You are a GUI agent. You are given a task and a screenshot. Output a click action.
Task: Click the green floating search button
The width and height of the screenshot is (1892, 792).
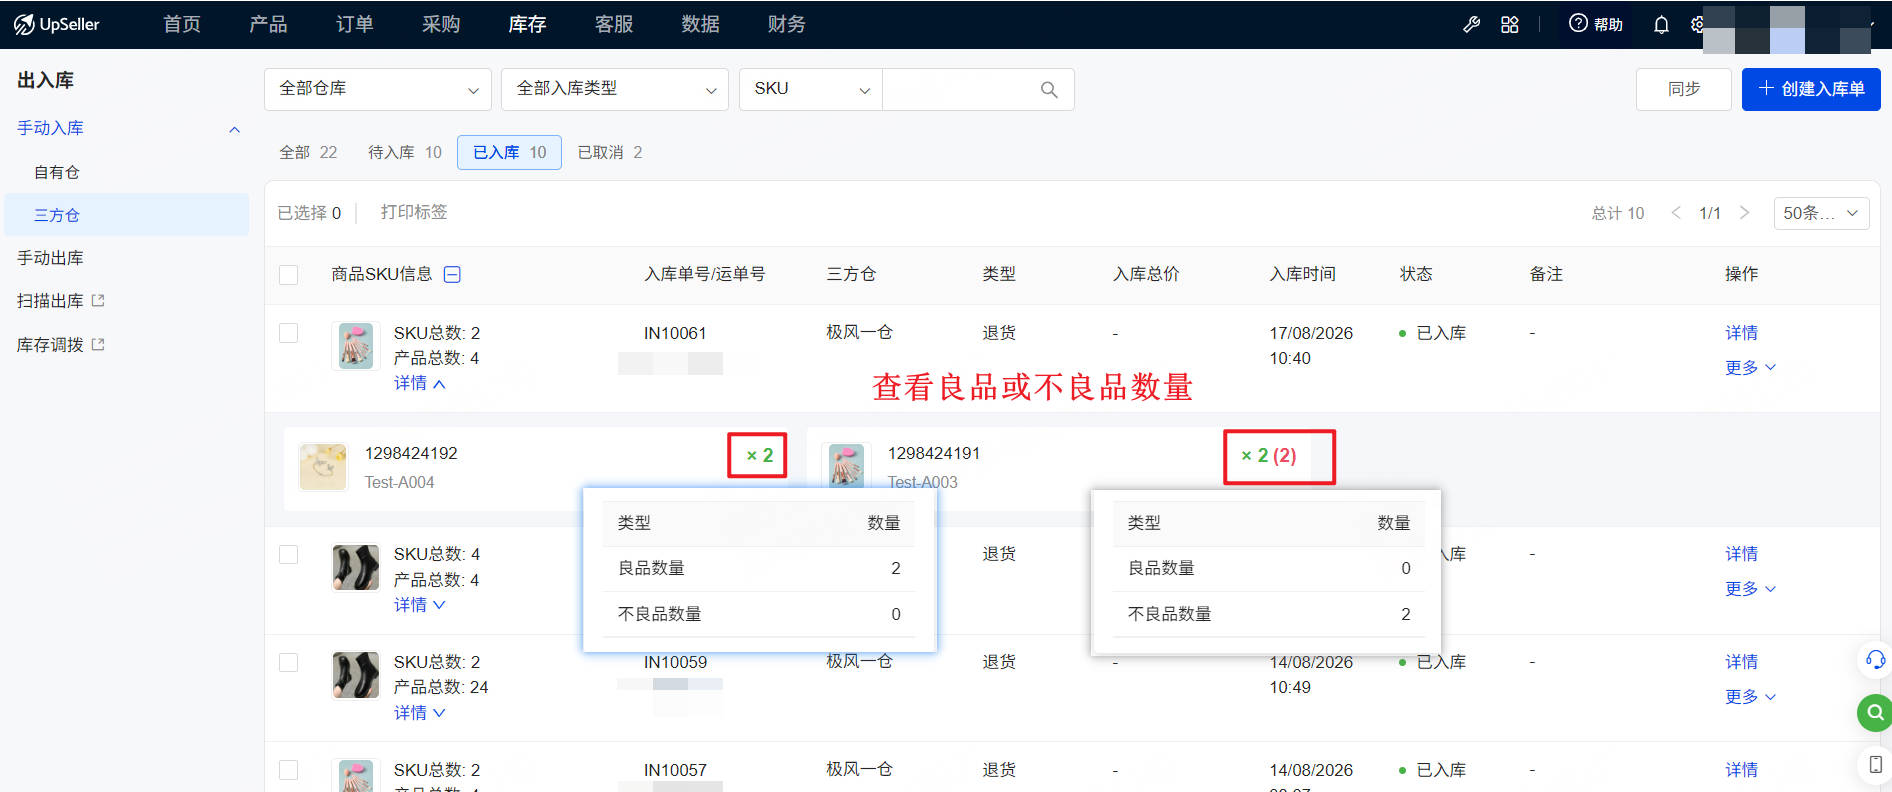pyautogui.click(x=1875, y=713)
